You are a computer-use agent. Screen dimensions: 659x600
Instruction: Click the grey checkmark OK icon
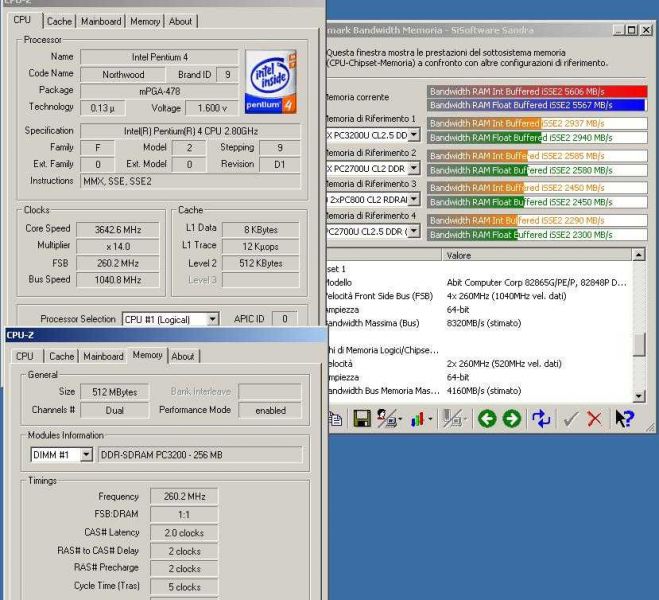(x=570, y=419)
